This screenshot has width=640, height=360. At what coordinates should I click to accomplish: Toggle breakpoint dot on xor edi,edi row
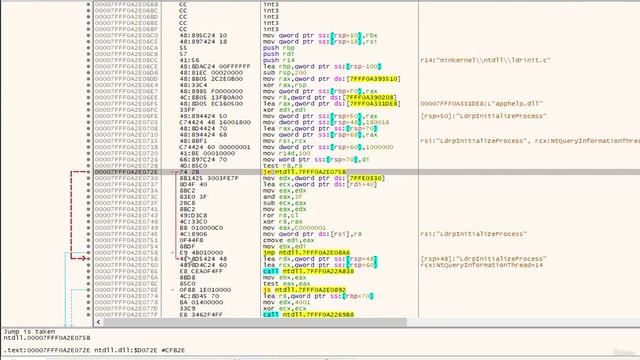(88, 110)
